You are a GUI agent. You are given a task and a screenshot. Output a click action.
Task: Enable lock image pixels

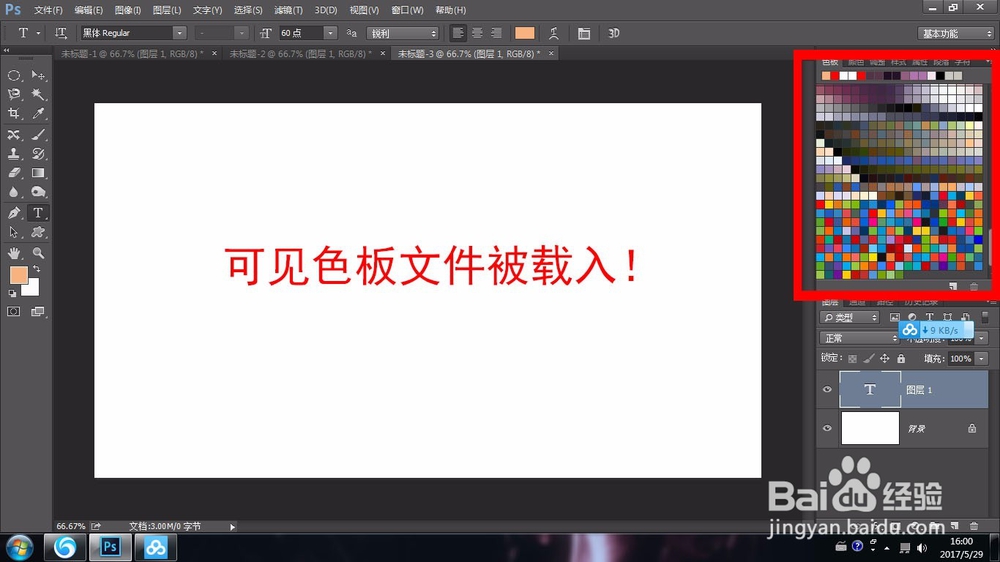click(x=869, y=359)
